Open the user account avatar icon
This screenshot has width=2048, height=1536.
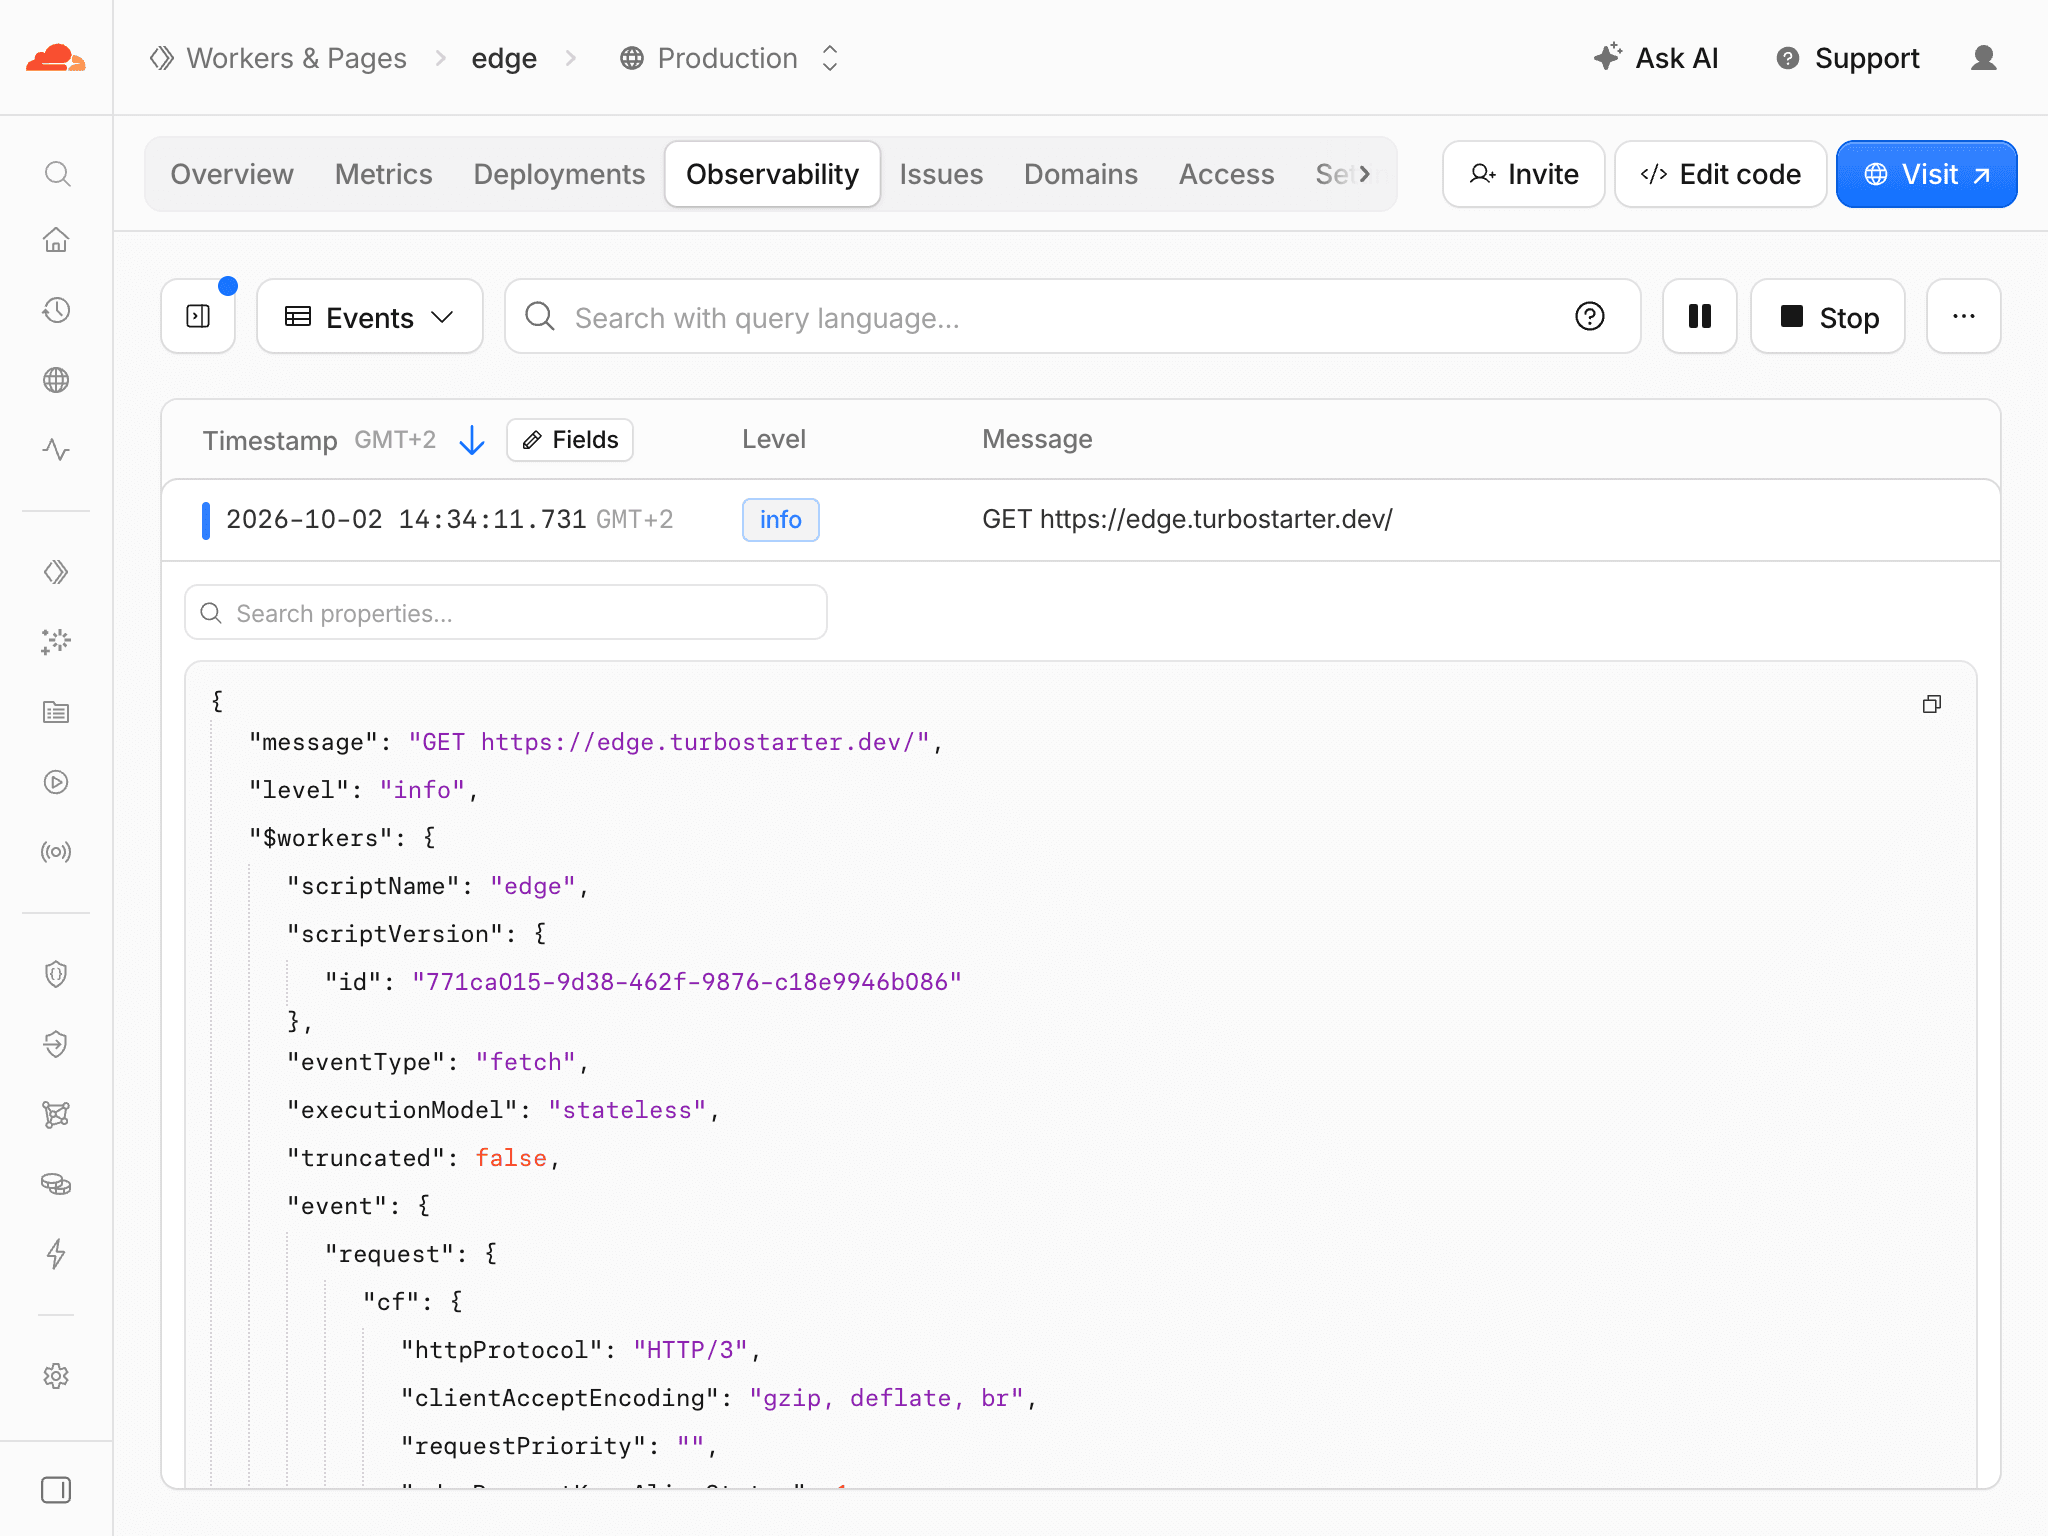1984,58
